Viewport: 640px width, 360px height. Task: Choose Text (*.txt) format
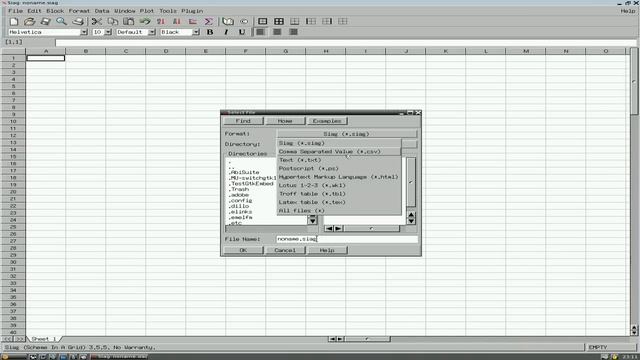pos(339,160)
